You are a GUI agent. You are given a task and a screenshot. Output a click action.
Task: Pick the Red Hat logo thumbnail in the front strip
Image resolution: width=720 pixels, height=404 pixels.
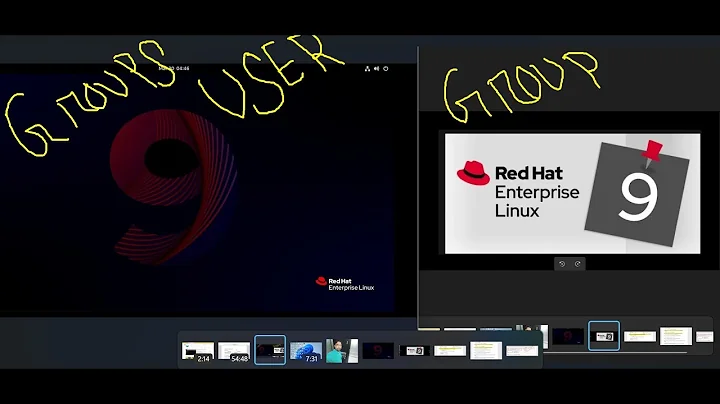(x=414, y=351)
